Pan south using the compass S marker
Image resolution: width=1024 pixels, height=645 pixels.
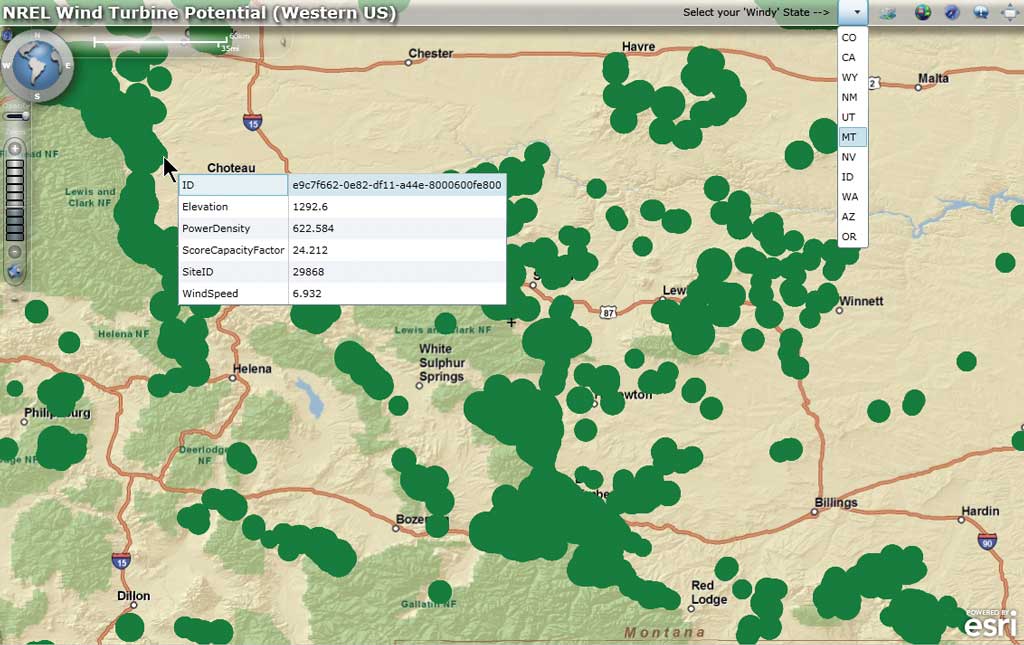coord(37,97)
